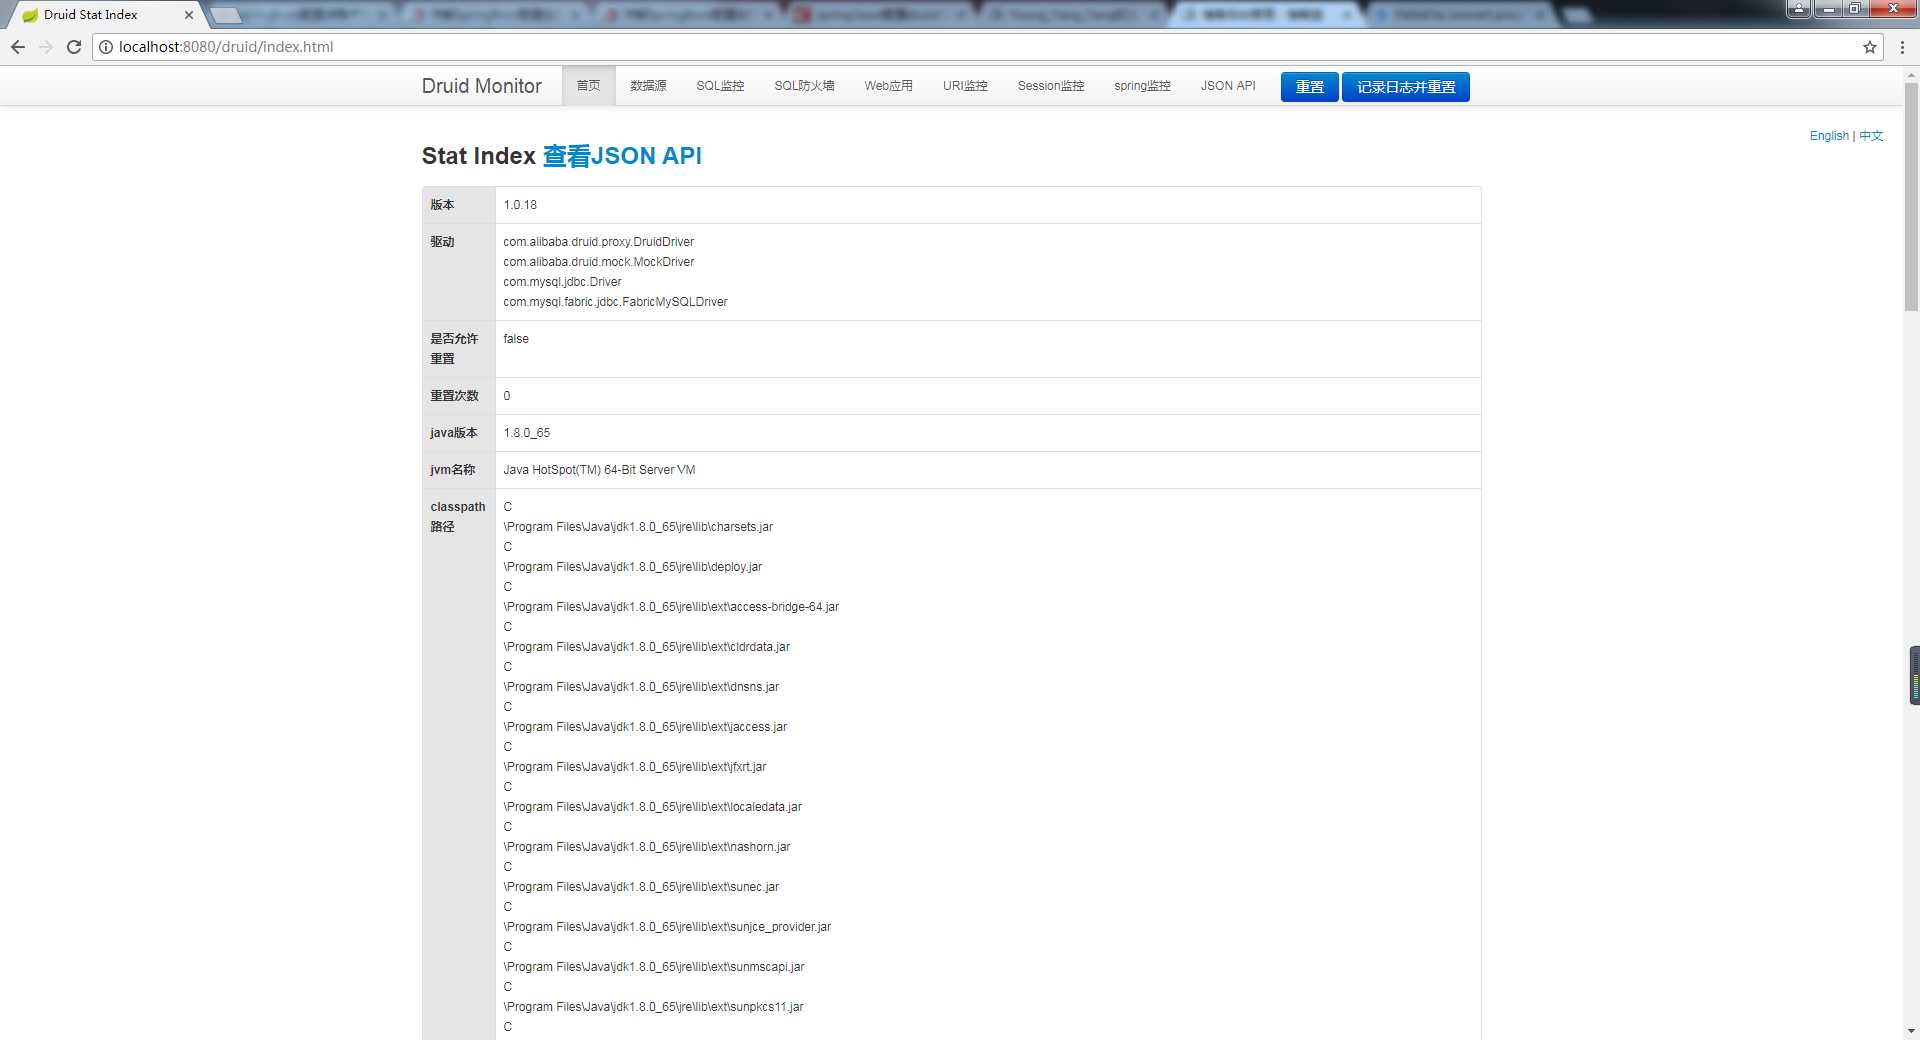Click the Druid Monitor brand link
This screenshot has width=1920, height=1040.
(x=481, y=86)
